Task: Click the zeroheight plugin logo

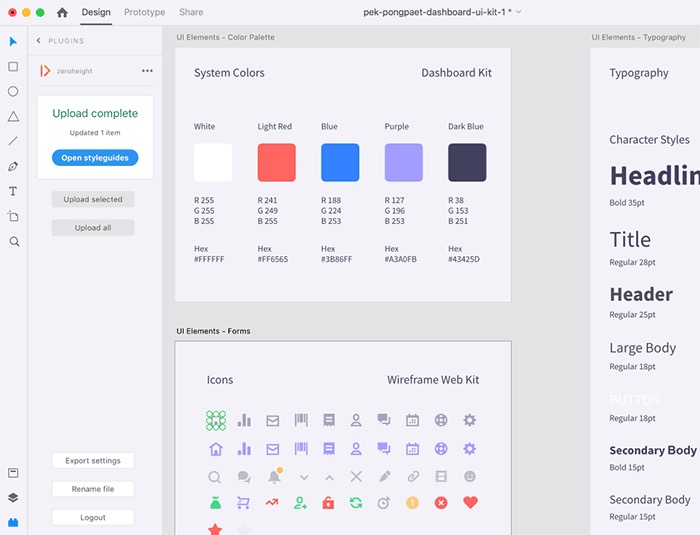Action: click(45, 71)
